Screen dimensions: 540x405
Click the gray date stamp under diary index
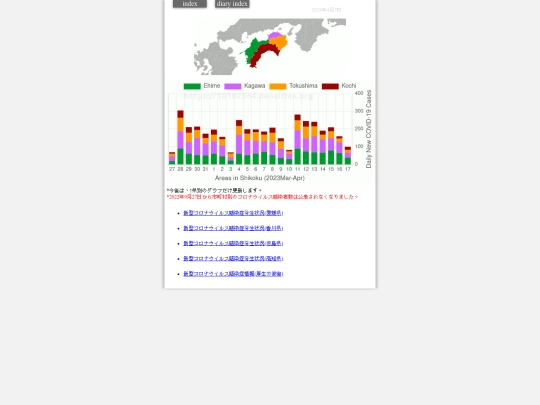(326, 10)
